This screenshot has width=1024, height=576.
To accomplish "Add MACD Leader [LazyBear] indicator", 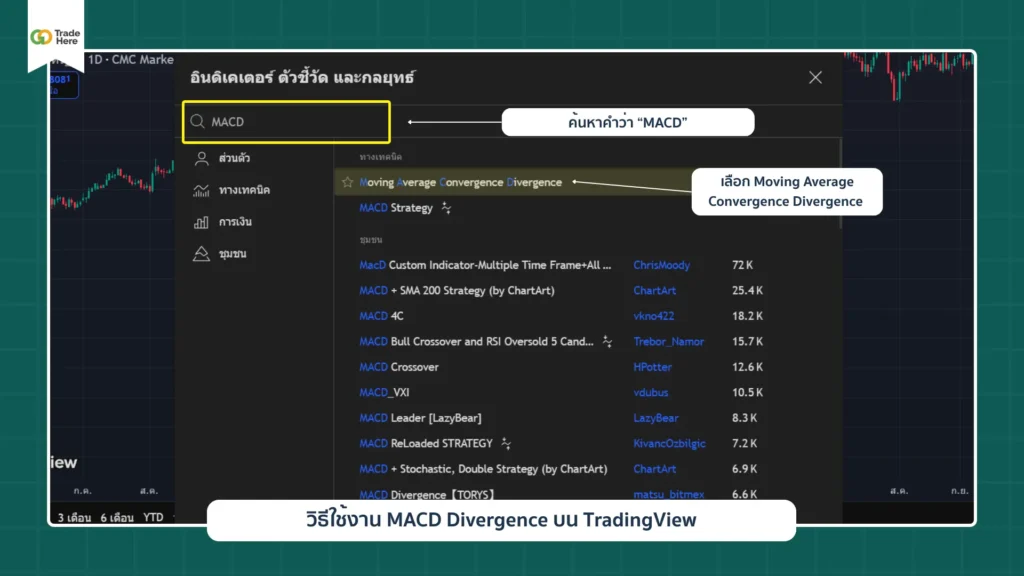I will (x=420, y=418).
